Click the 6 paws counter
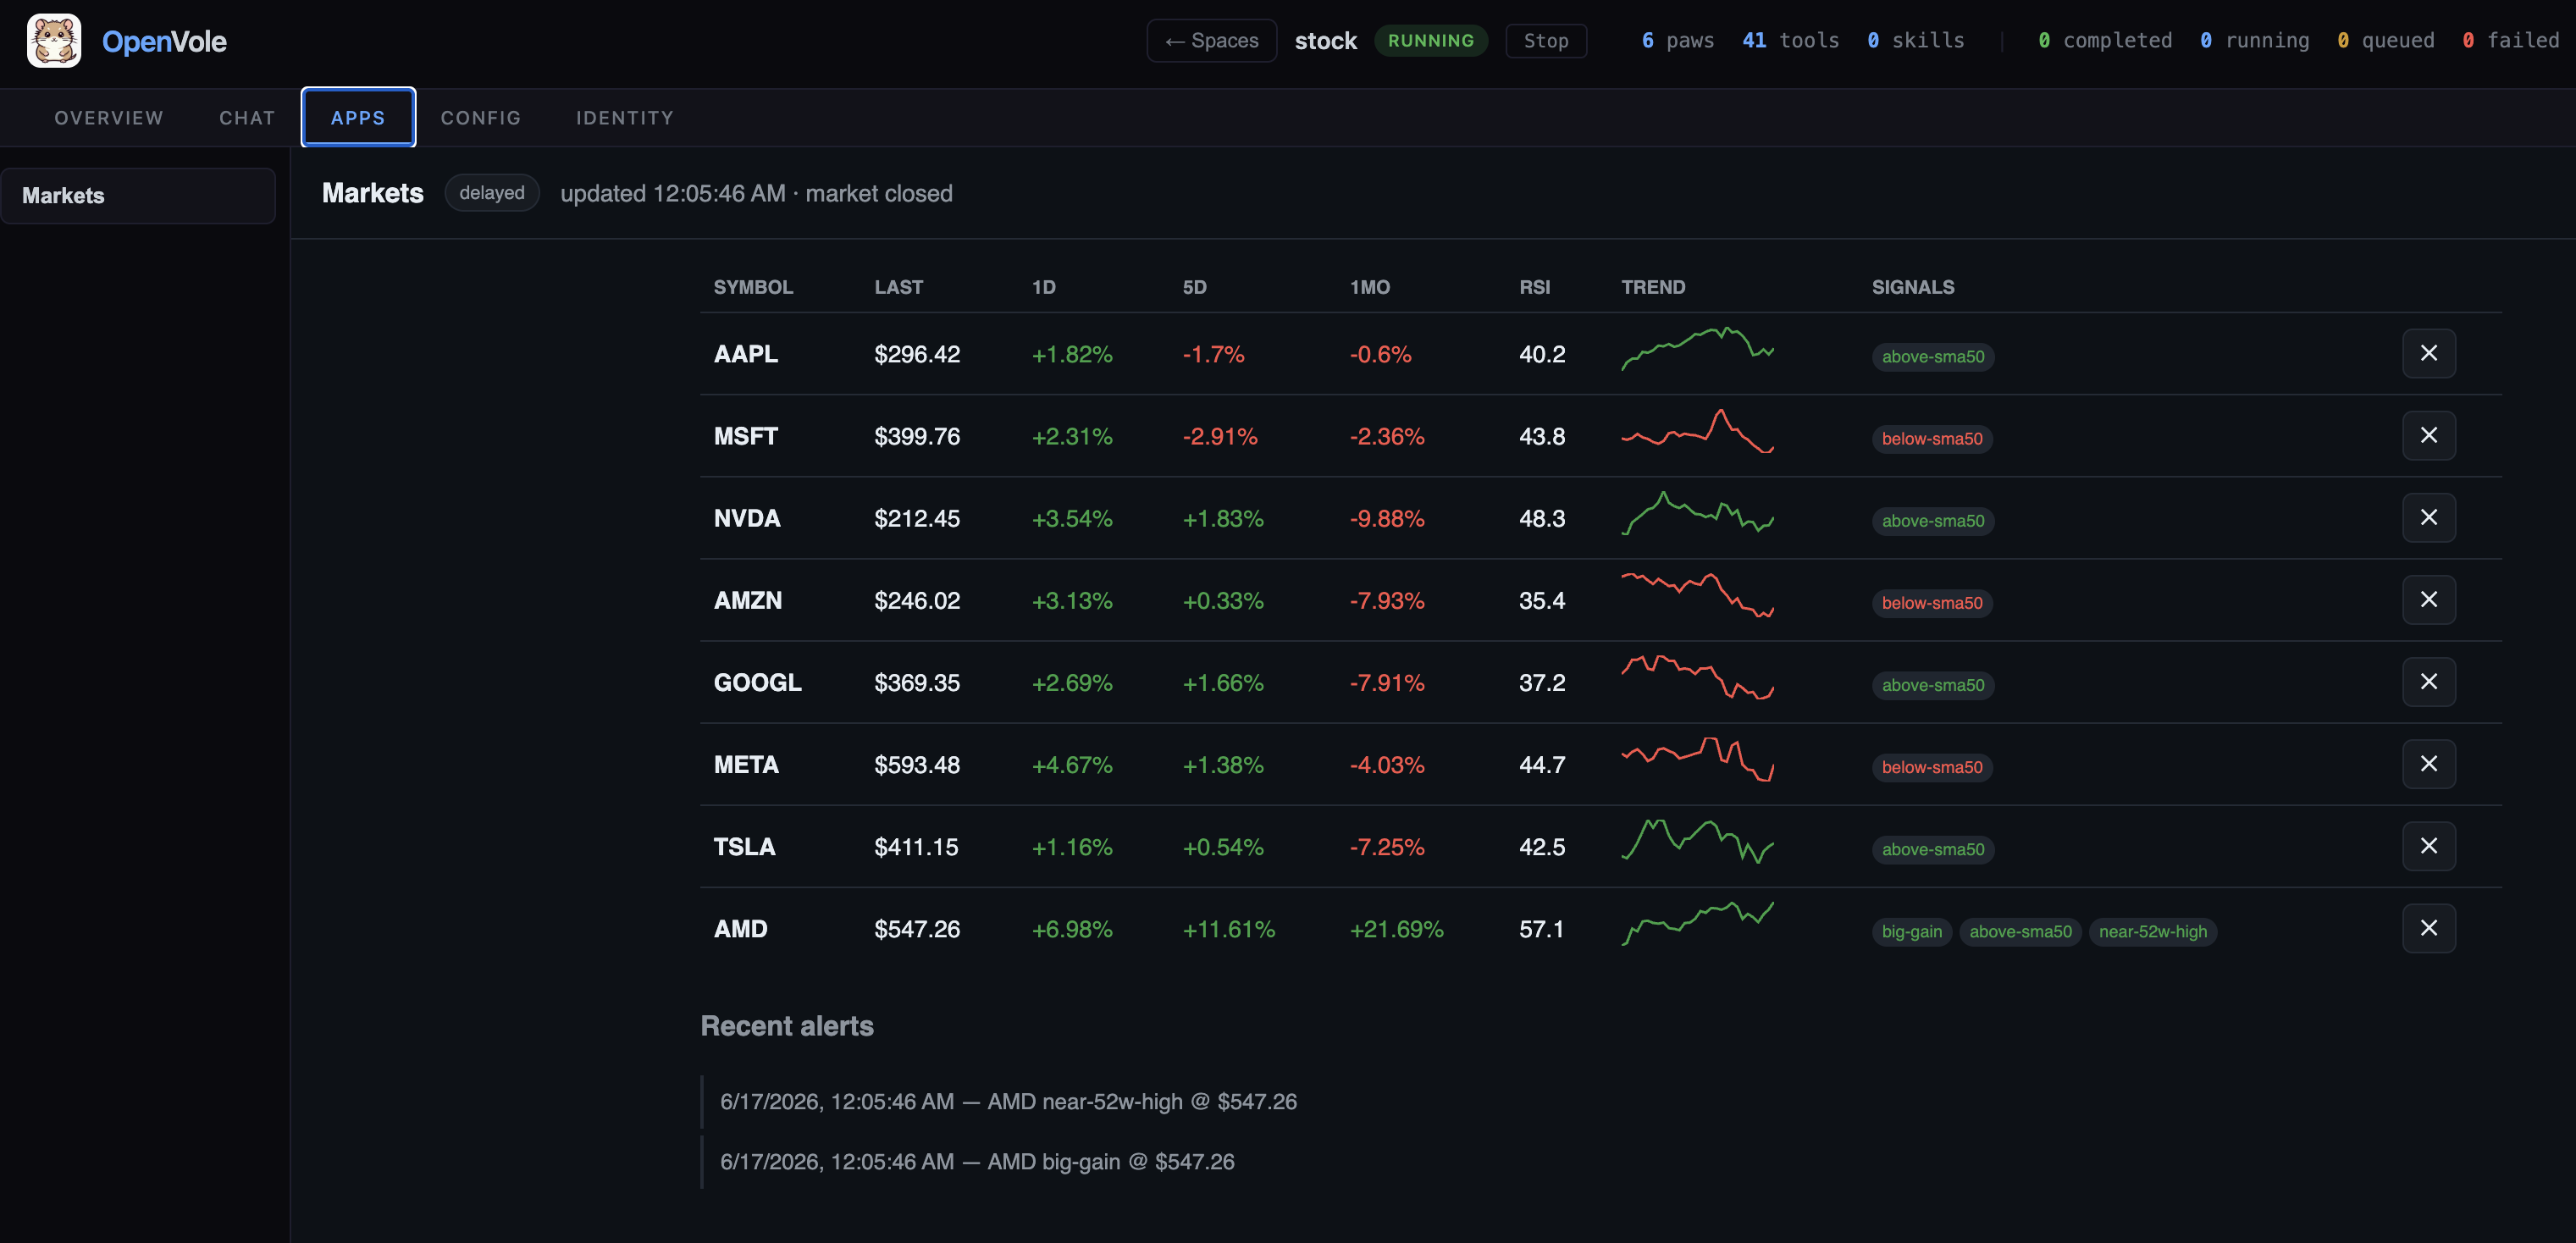The image size is (2576, 1243). click(1677, 41)
